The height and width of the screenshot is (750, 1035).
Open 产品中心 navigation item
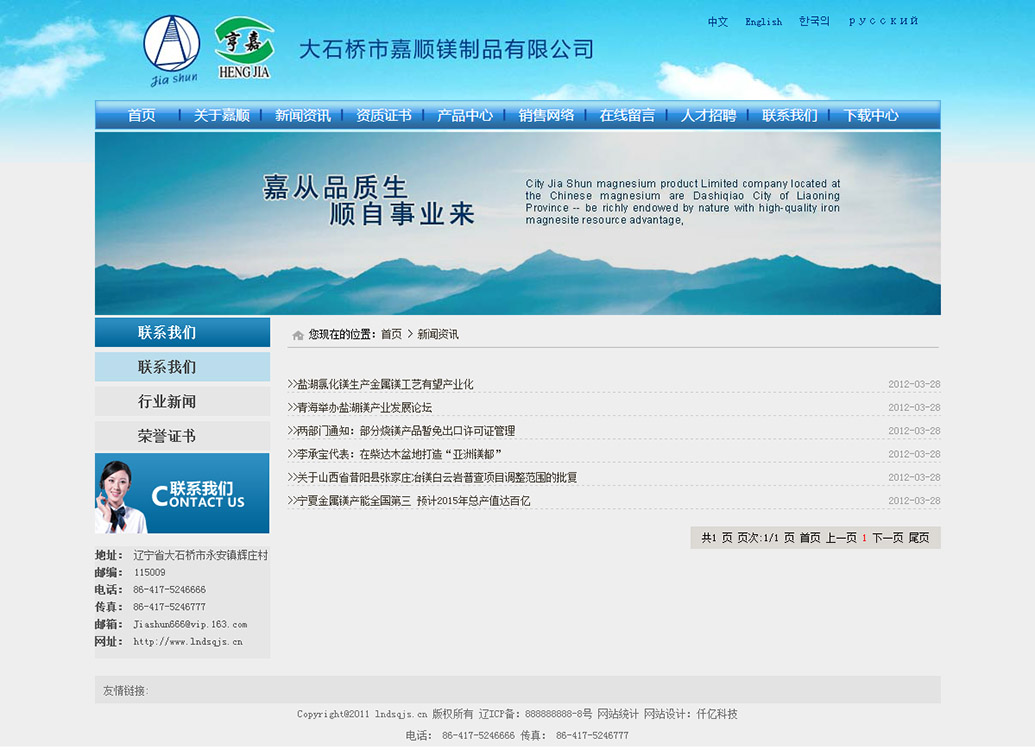(x=465, y=115)
